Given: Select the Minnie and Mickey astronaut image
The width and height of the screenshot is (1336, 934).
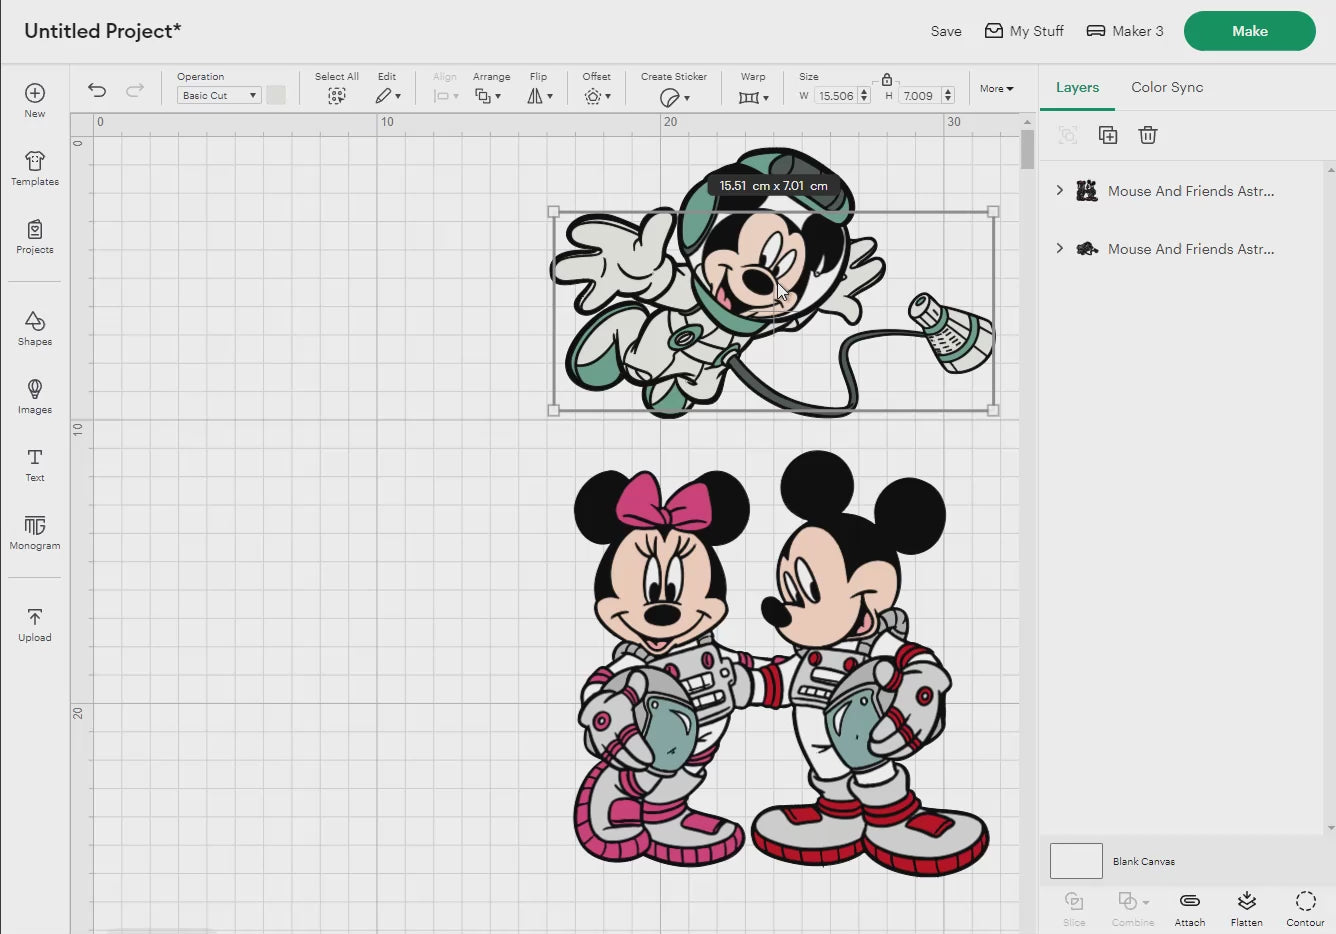Looking at the screenshot, I should point(780,665).
